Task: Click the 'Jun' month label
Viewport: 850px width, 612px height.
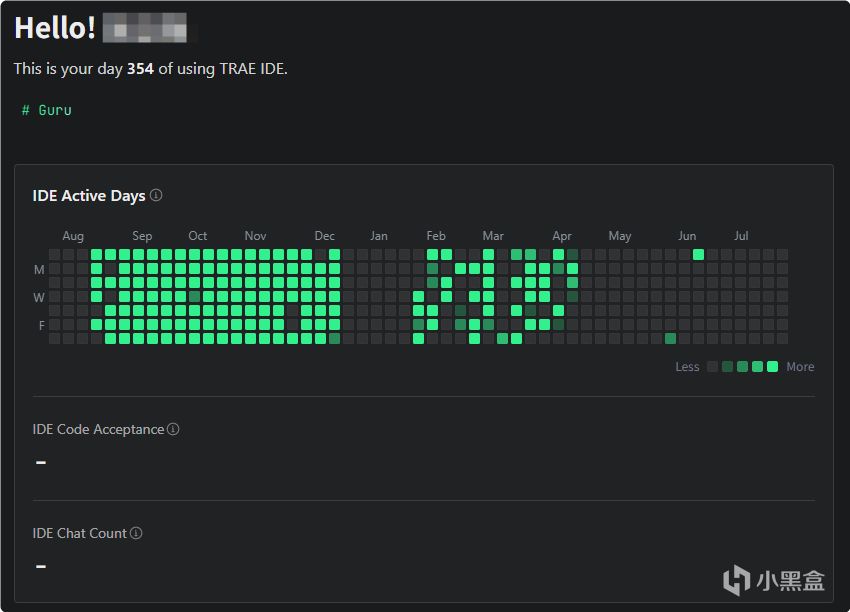Action: coord(687,236)
